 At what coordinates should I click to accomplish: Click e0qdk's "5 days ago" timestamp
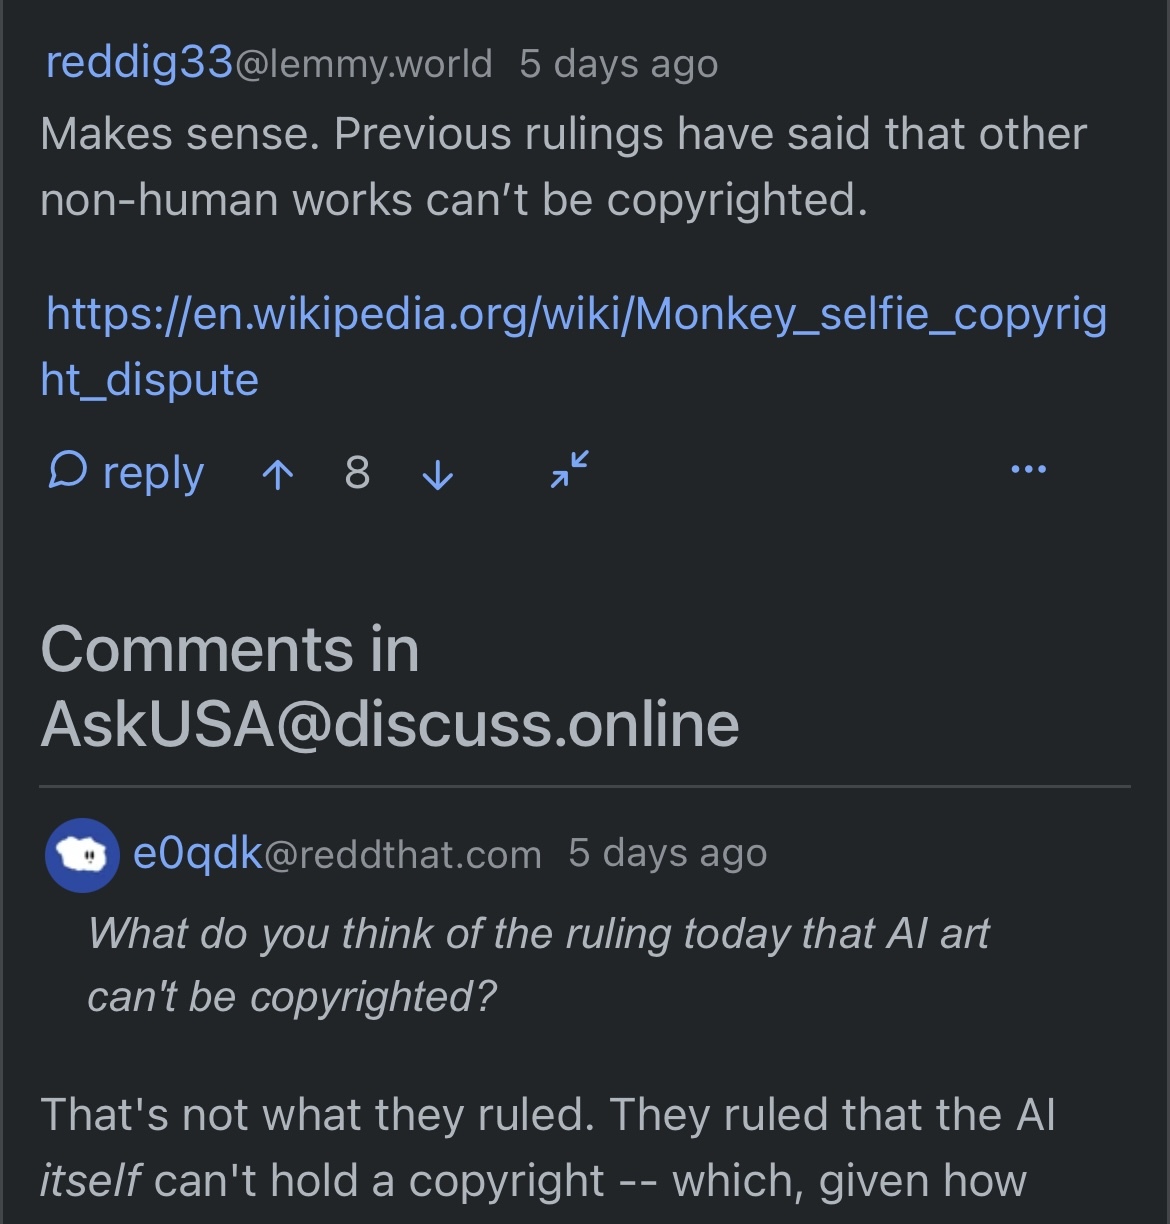[x=667, y=854]
